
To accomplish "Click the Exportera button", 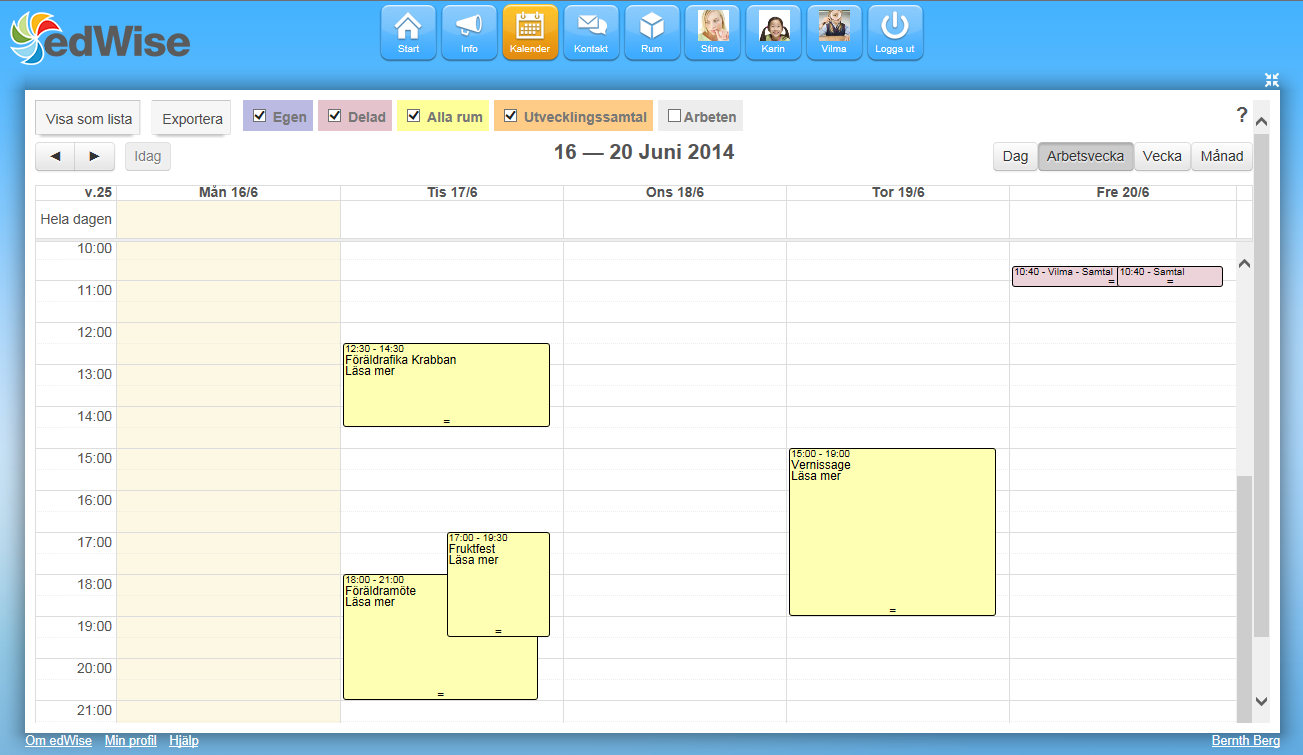I will (192, 118).
